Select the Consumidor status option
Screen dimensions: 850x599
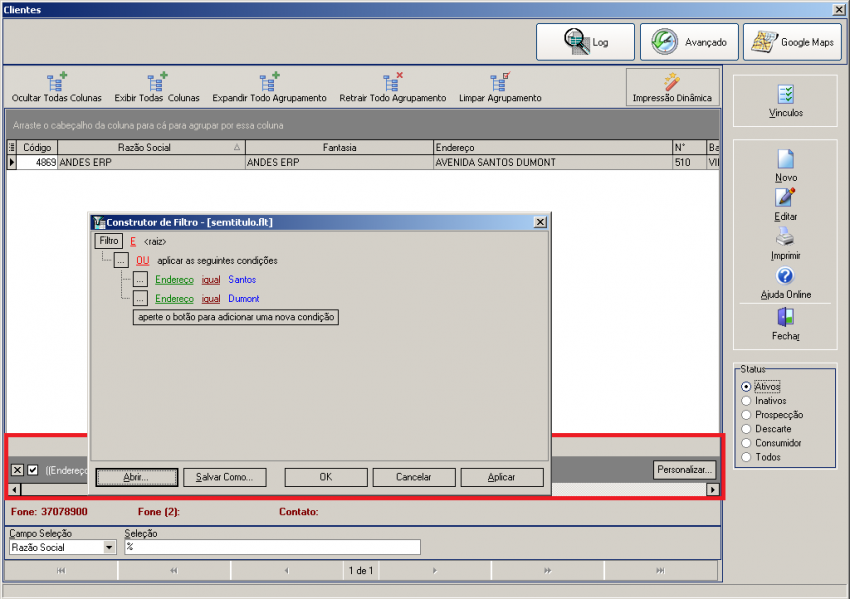pyautogui.click(x=771, y=443)
